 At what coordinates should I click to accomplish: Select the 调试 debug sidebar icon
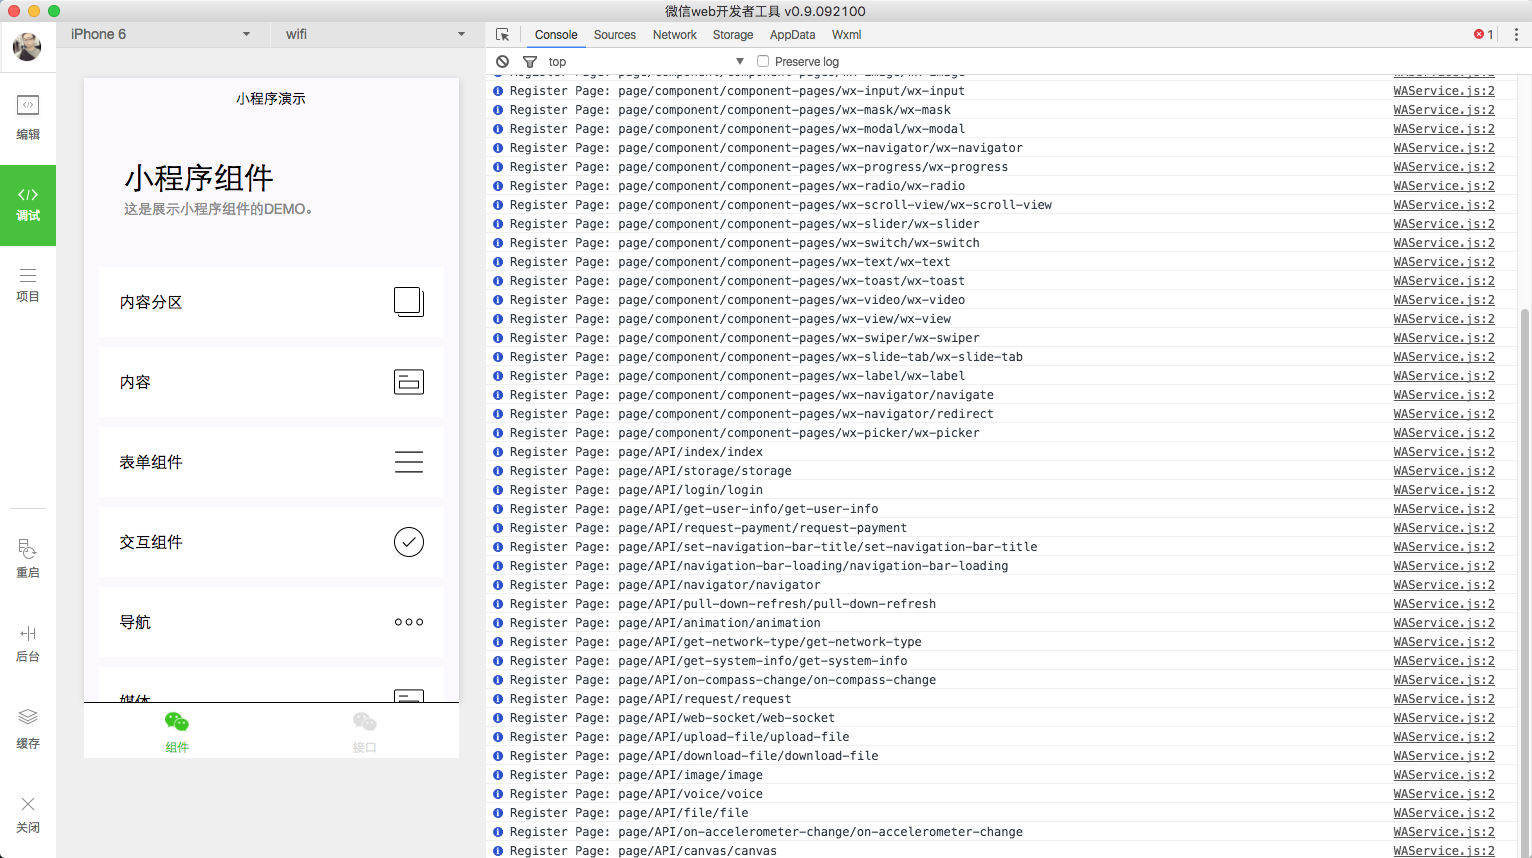point(28,204)
